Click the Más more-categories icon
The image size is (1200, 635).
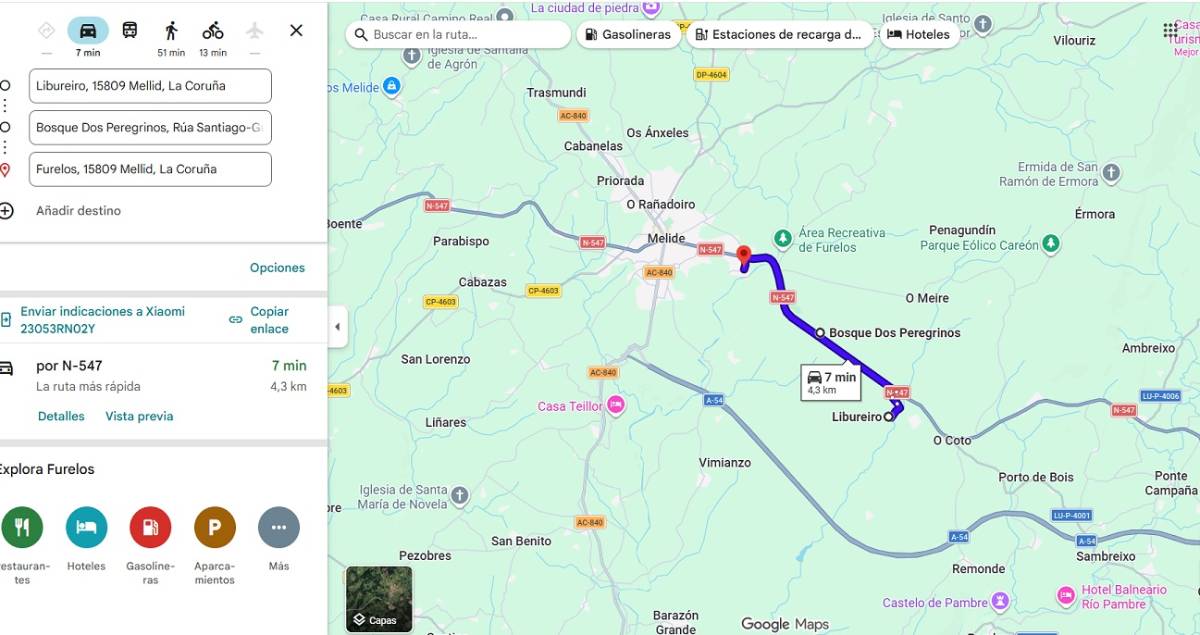(x=279, y=527)
